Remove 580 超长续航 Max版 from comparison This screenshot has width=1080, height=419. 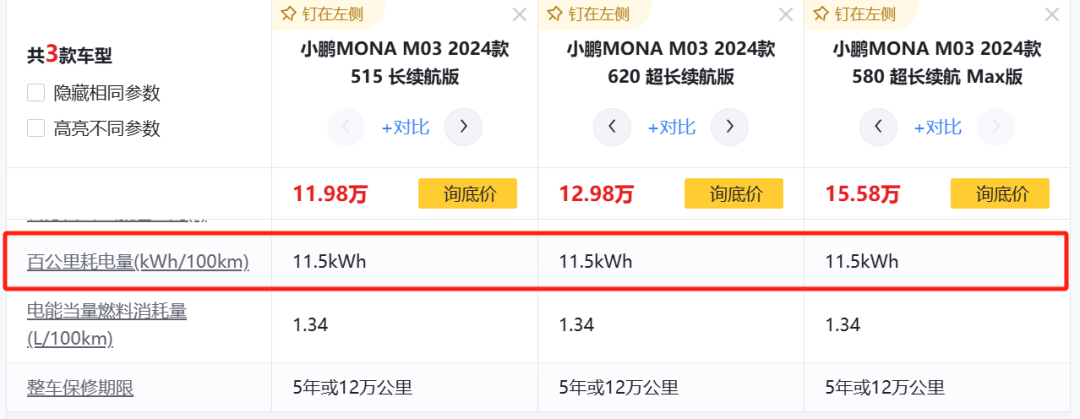1052,14
